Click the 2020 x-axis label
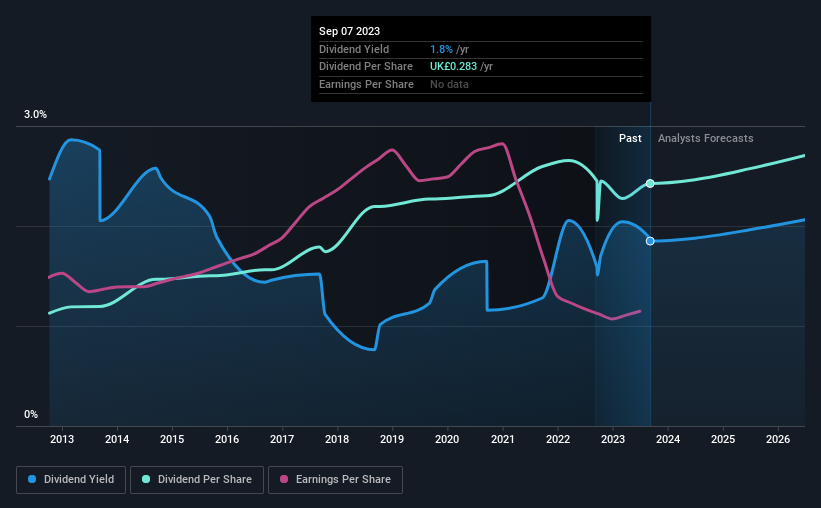Screen dimensions: 821x508 coord(447,439)
